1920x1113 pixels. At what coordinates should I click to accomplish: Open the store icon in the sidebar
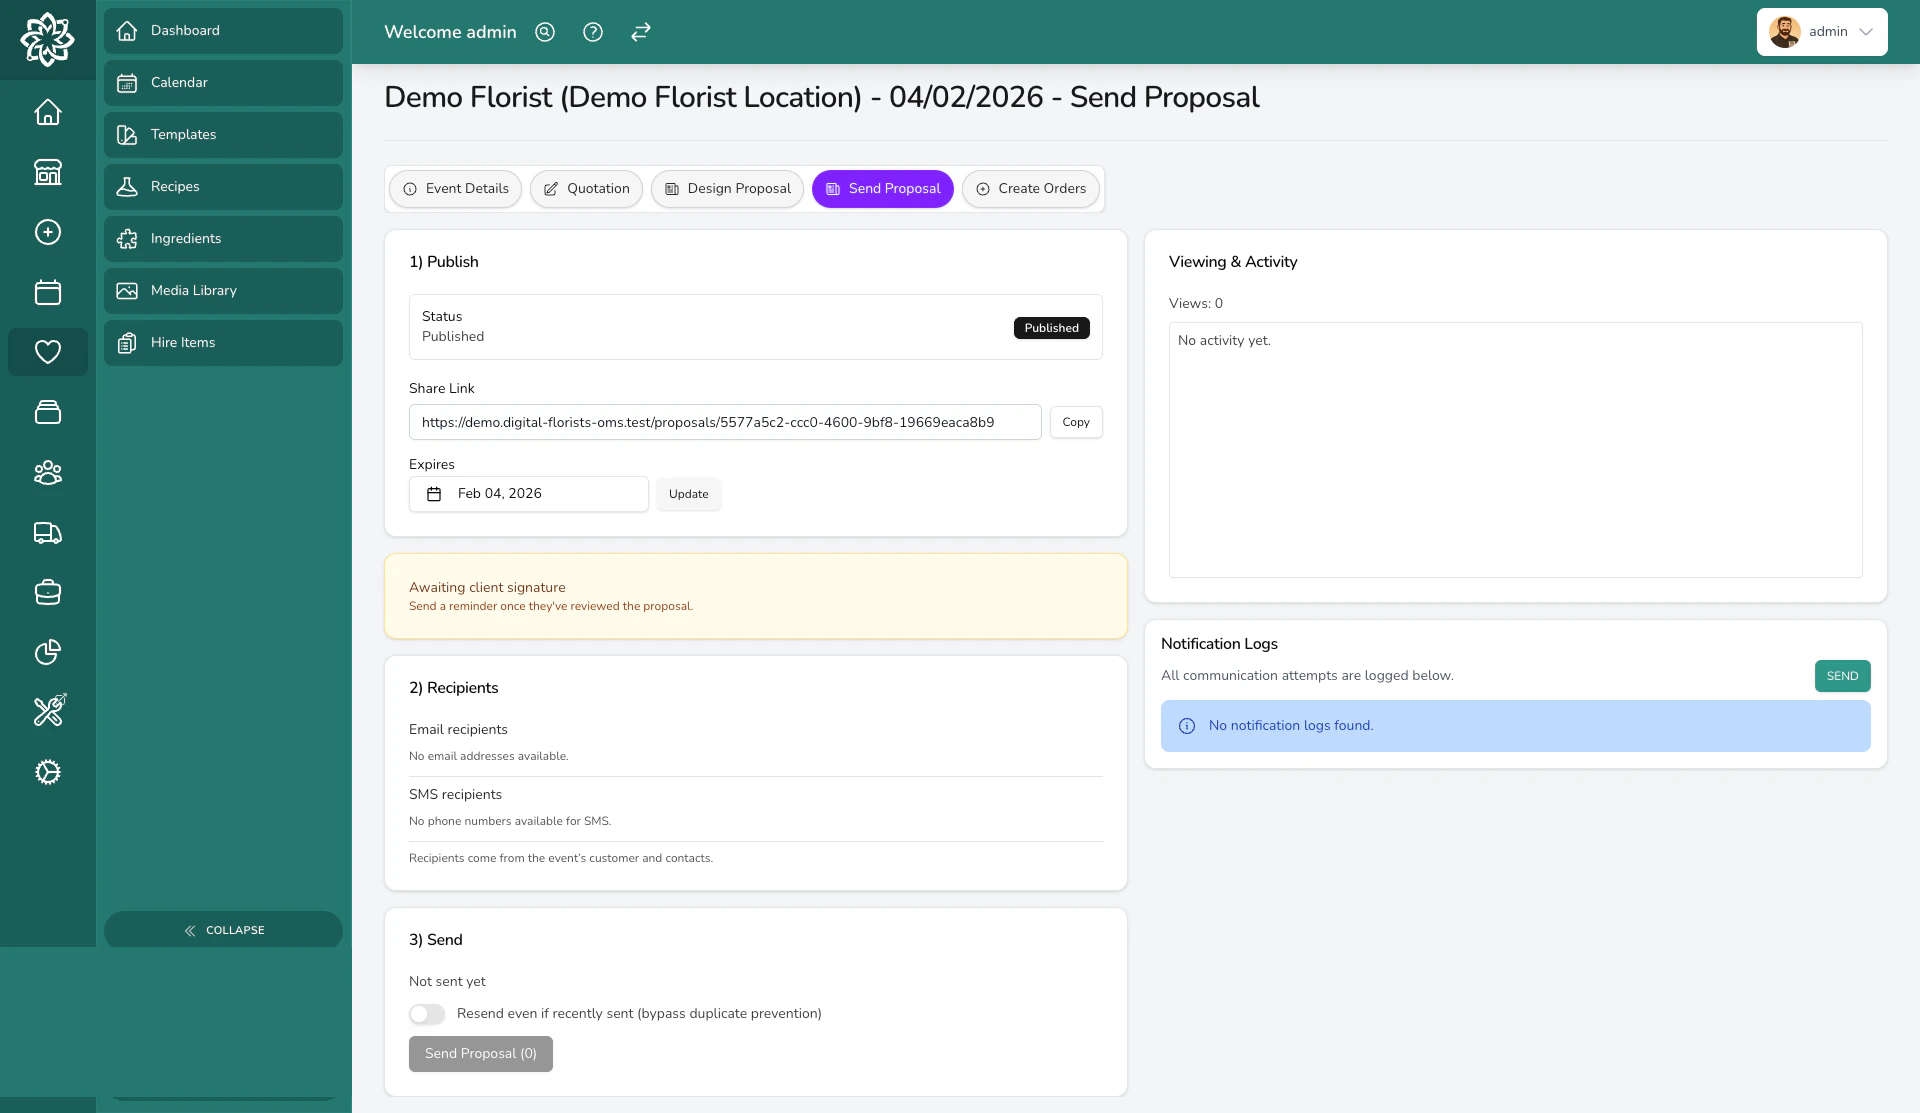(x=47, y=172)
